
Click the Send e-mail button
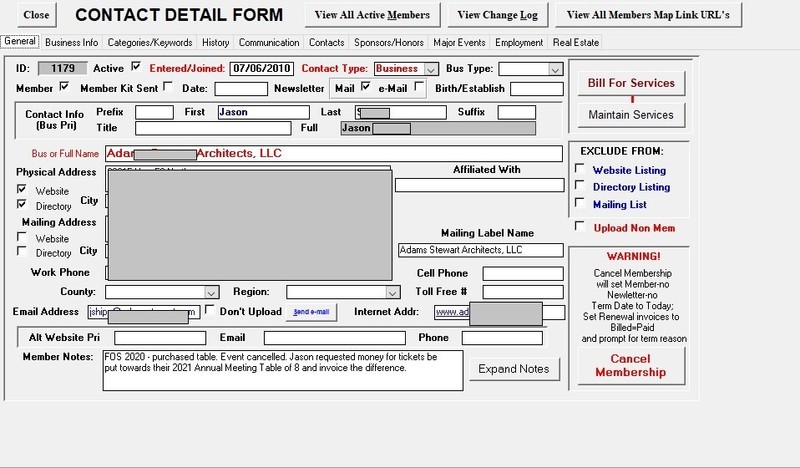311,311
